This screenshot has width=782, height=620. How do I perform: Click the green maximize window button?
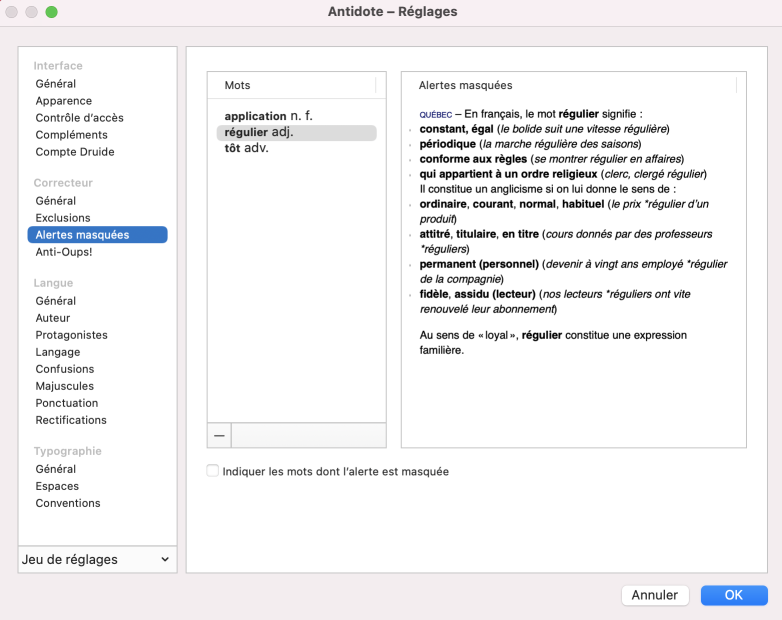(x=52, y=12)
